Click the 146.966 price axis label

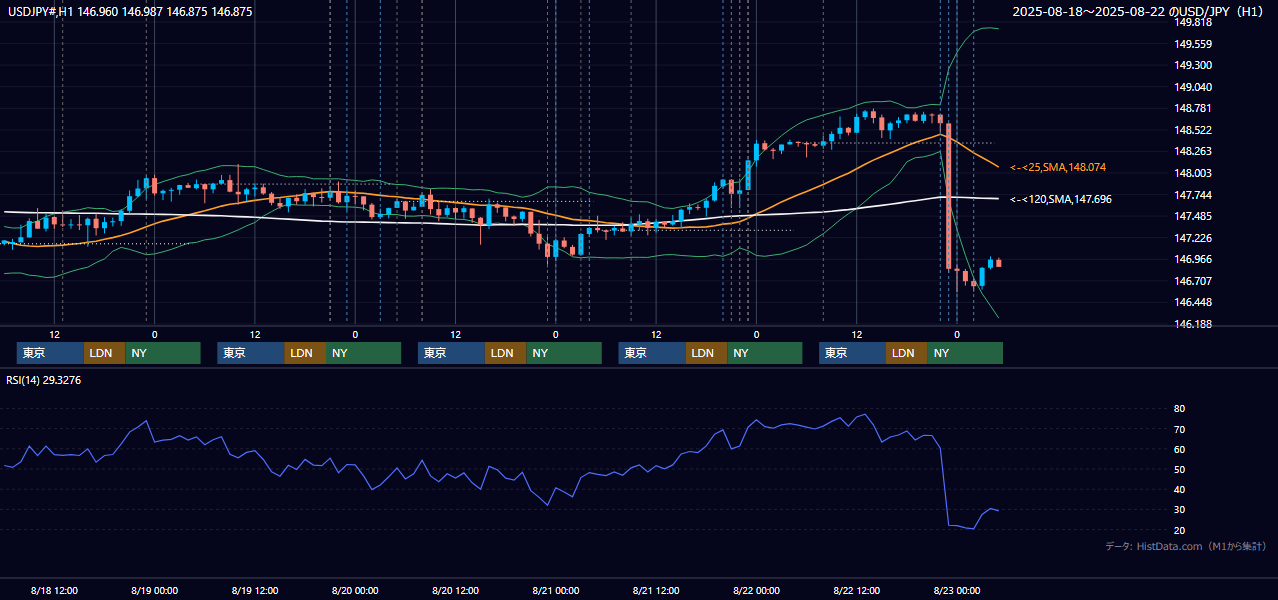pos(1193,260)
